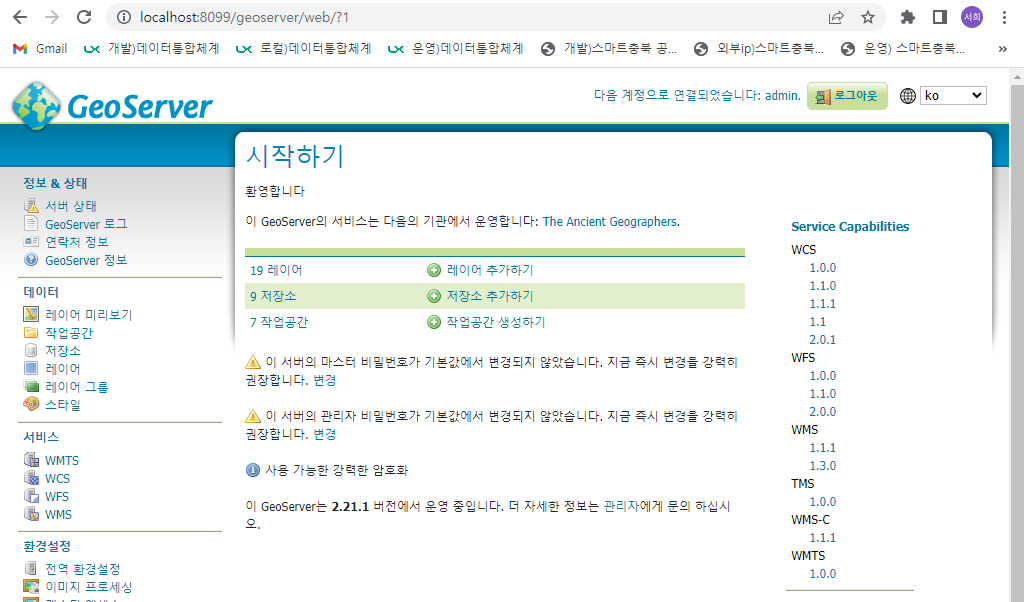Open WMS 1.1.1 capabilities link
The width and height of the screenshot is (1024, 602).
coord(822,447)
